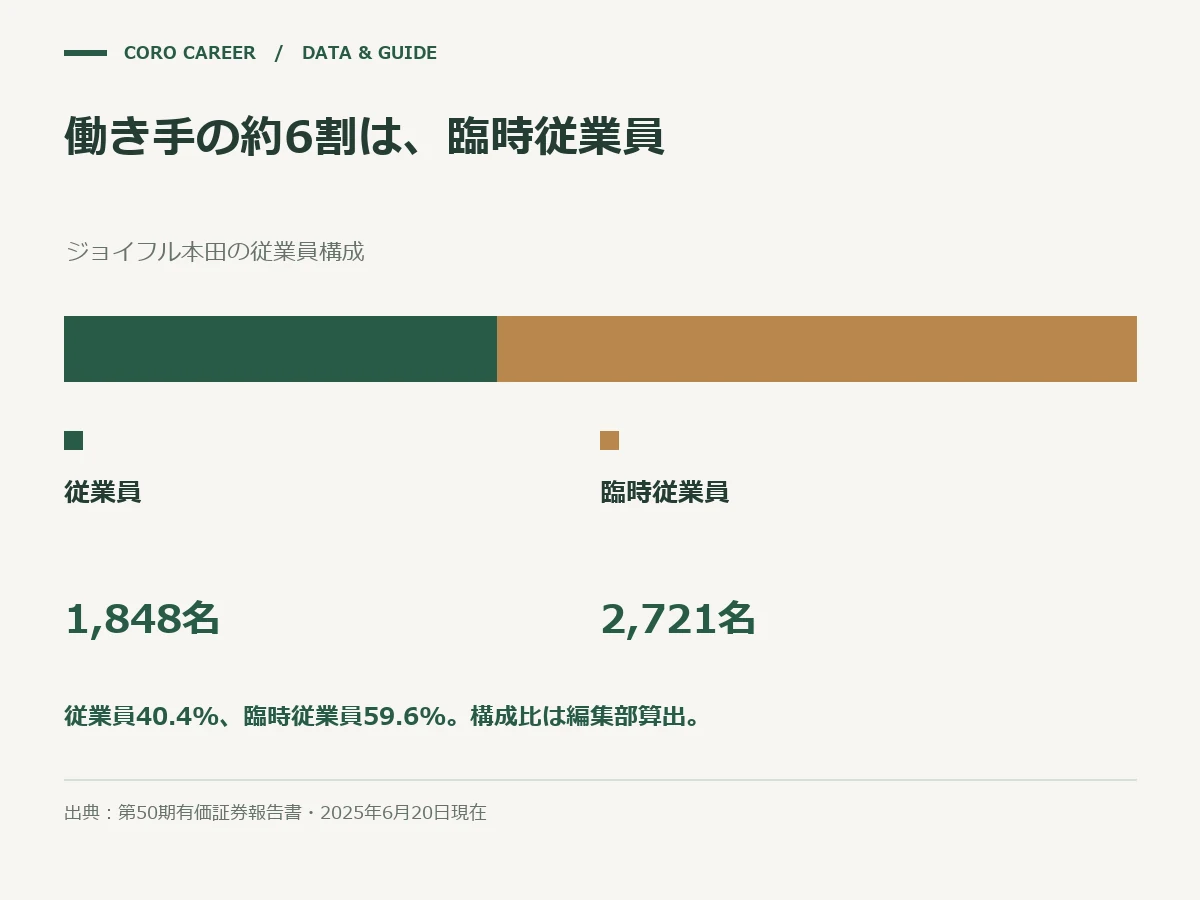Click the value 1,848名
This screenshot has height=900, width=1200.
[x=142, y=619]
